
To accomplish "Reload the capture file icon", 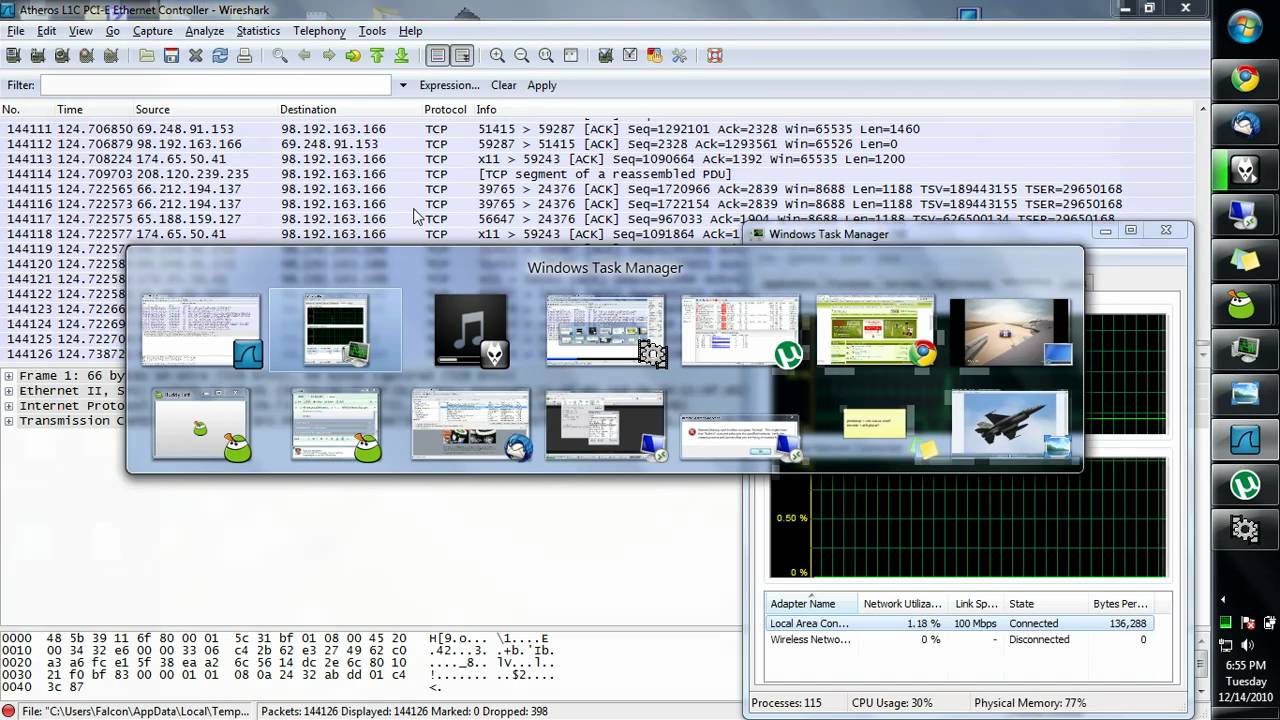I will pos(220,56).
